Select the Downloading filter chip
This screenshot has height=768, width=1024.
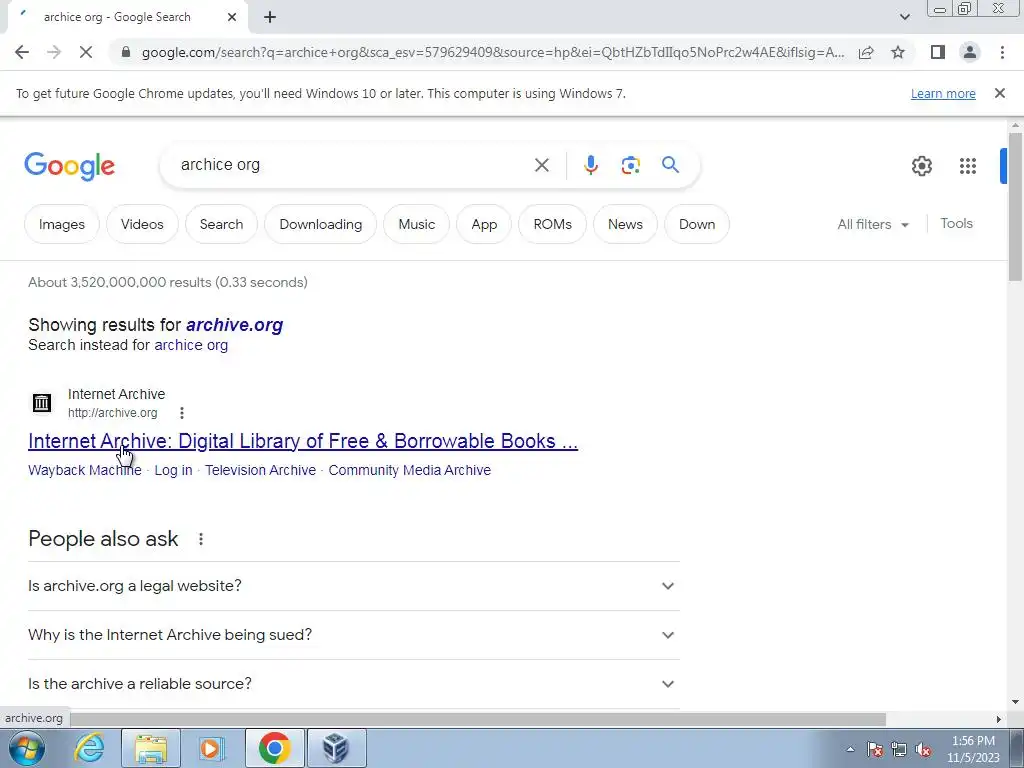(x=321, y=224)
